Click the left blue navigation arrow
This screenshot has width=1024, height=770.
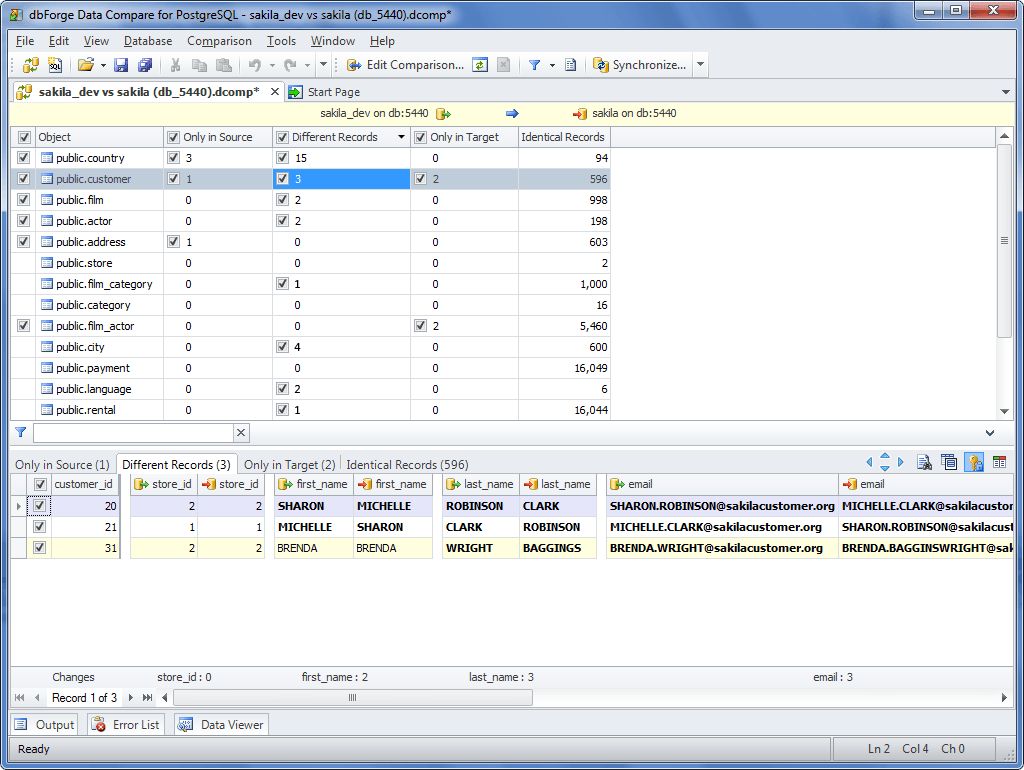pos(869,462)
